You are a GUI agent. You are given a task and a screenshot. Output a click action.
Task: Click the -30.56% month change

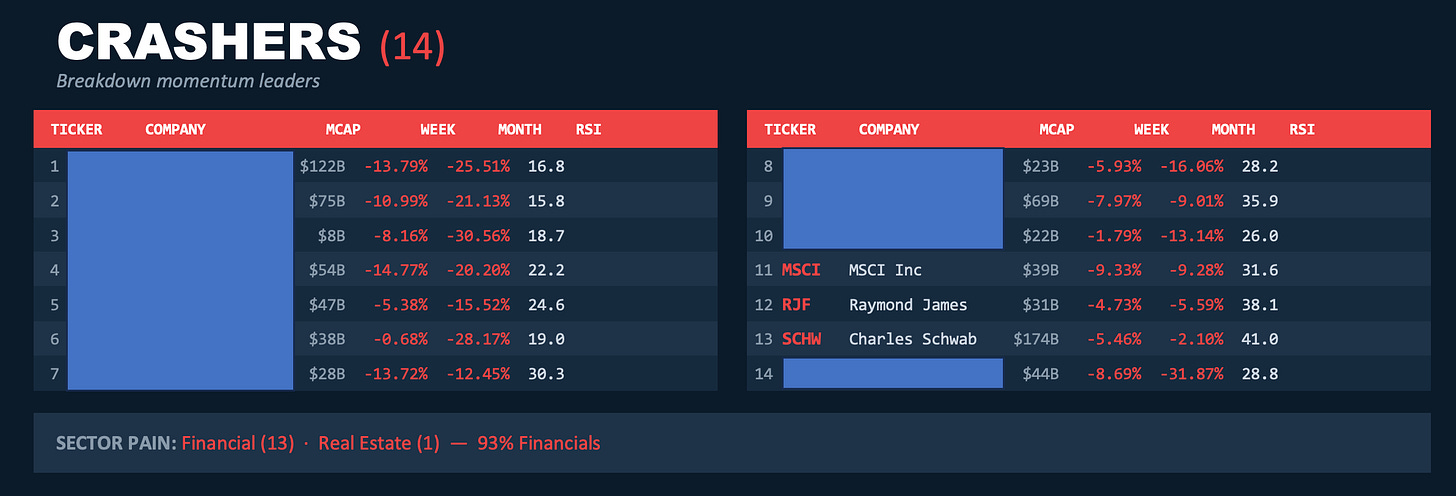(x=478, y=235)
